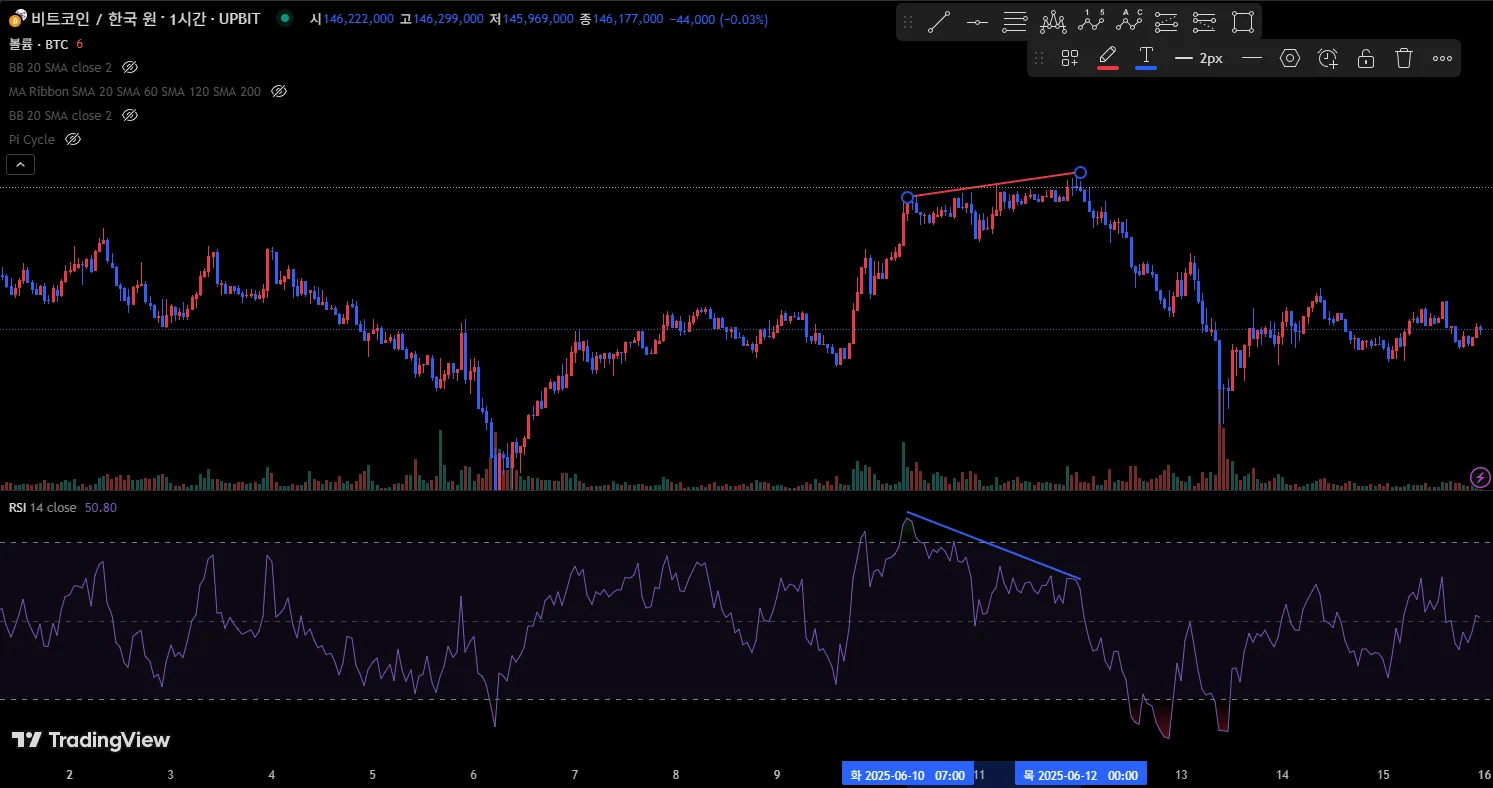Click the low price value 145,969,000
1493x788 pixels.
pyautogui.click(x=538, y=18)
